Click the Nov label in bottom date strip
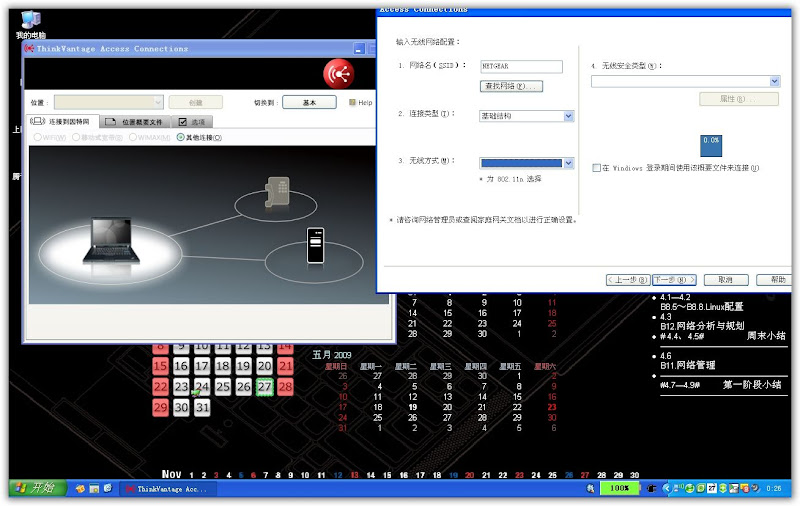The height and width of the screenshot is (506, 800). coord(171,474)
